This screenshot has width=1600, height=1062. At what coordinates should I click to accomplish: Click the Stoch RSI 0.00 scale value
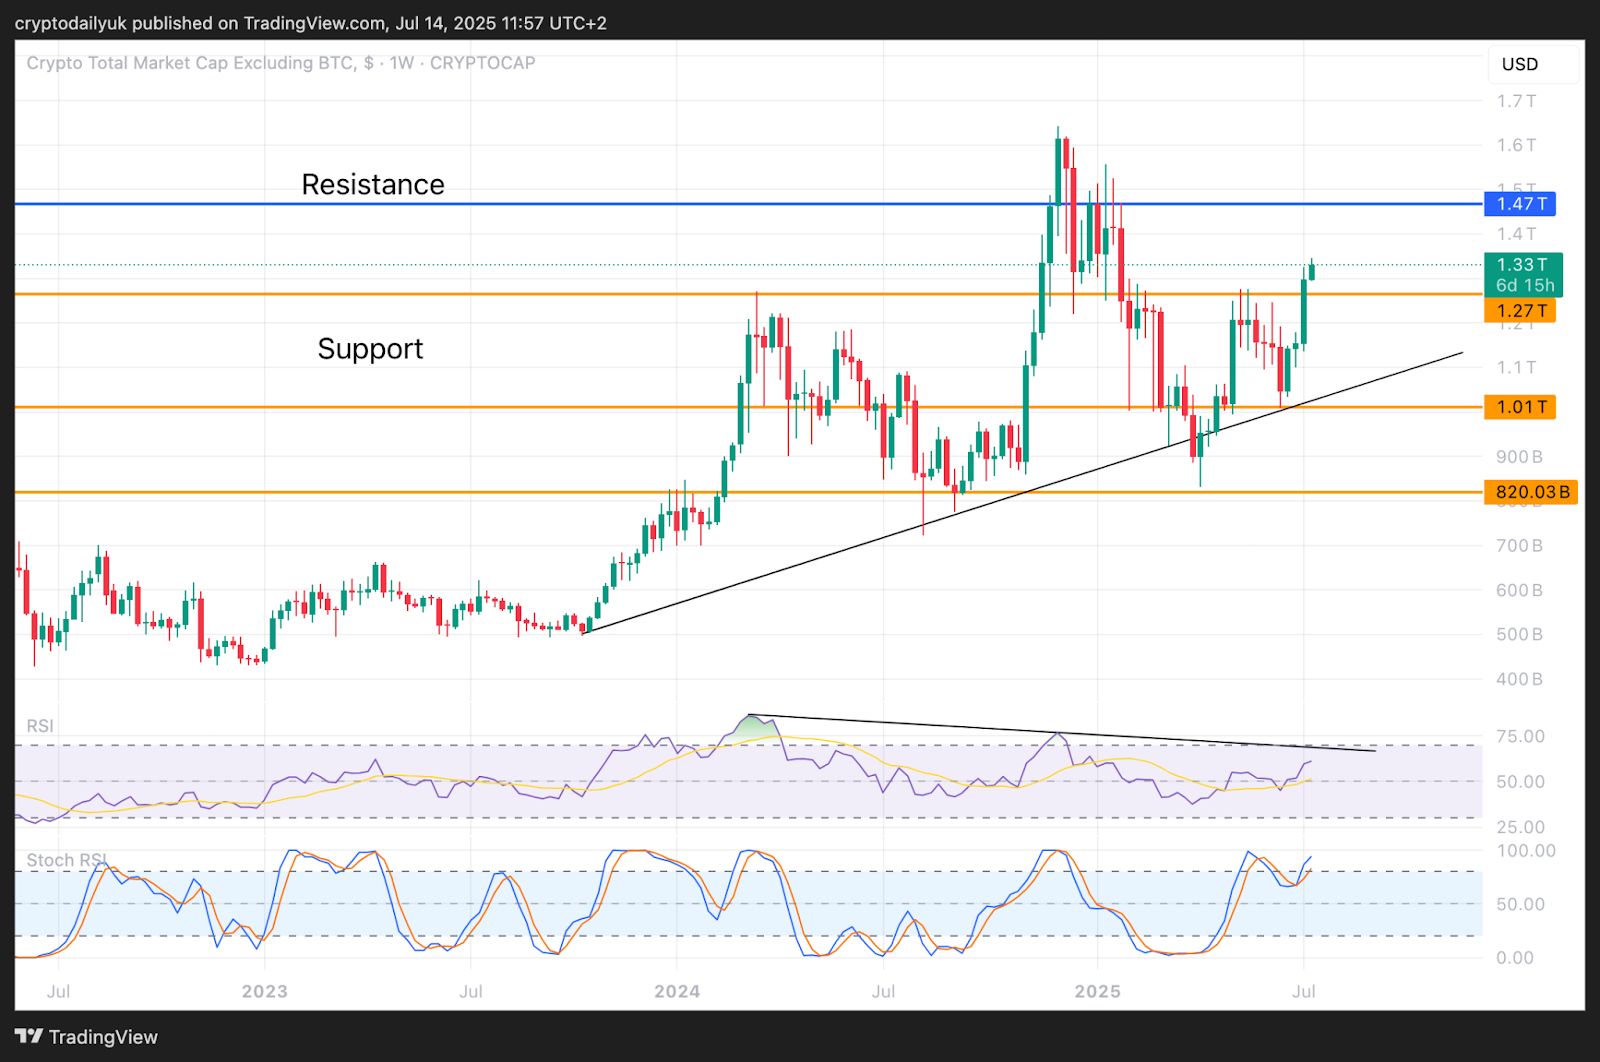pyautogui.click(x=1515, y=958)
